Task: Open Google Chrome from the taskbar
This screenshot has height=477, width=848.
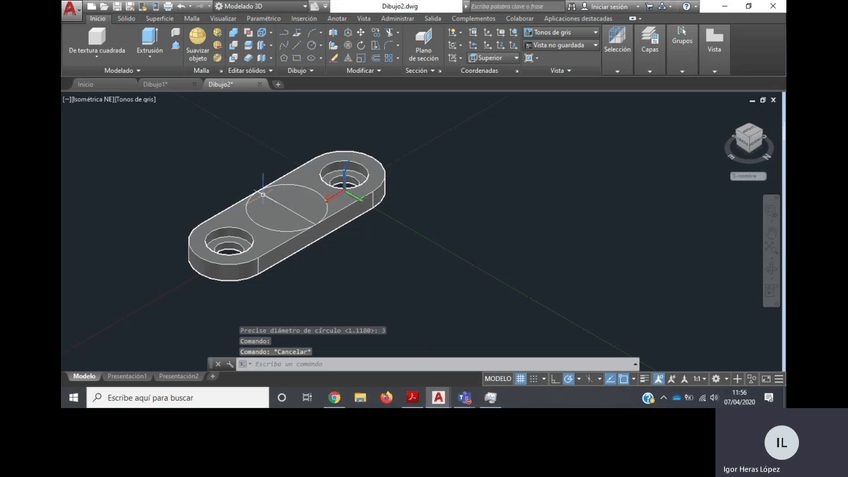Action: point(334,397)
